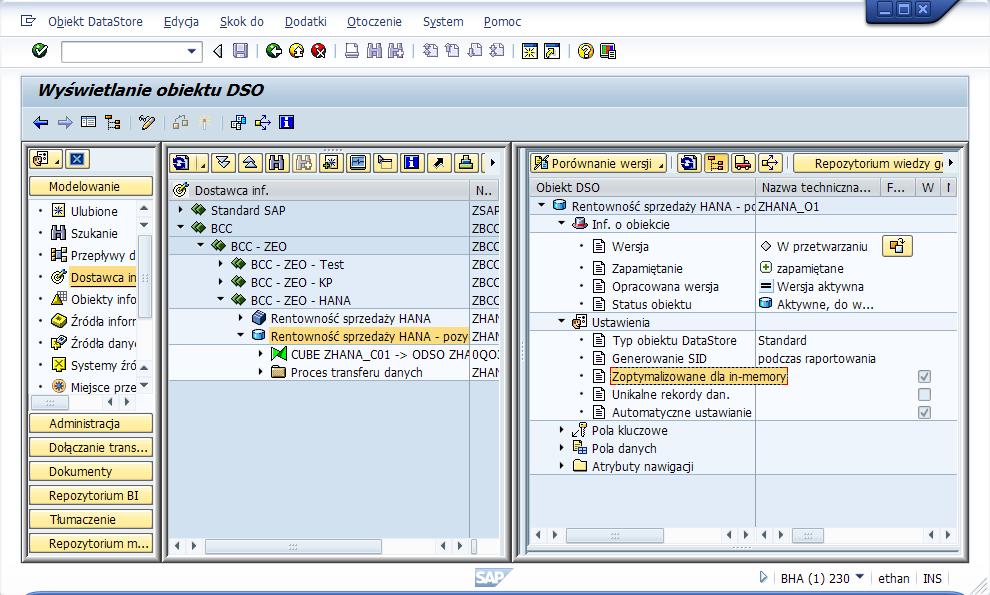Click the version switch button next to W przetwarzaniu
990x595 pixels.
click(897, 246)
